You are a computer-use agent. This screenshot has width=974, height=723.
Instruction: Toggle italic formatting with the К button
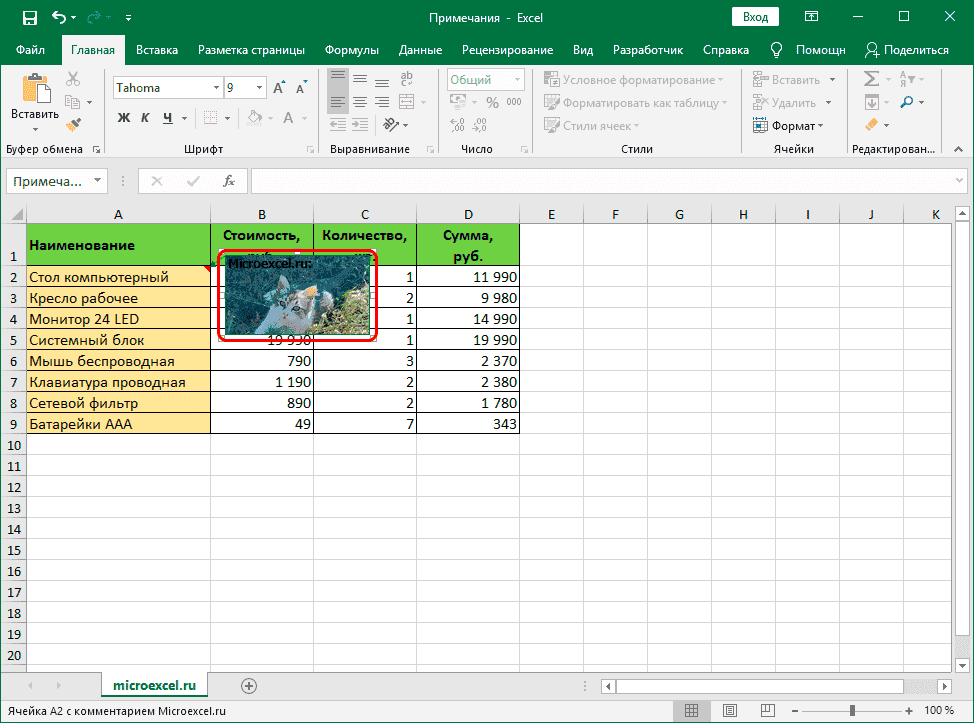tap(147, 118)
